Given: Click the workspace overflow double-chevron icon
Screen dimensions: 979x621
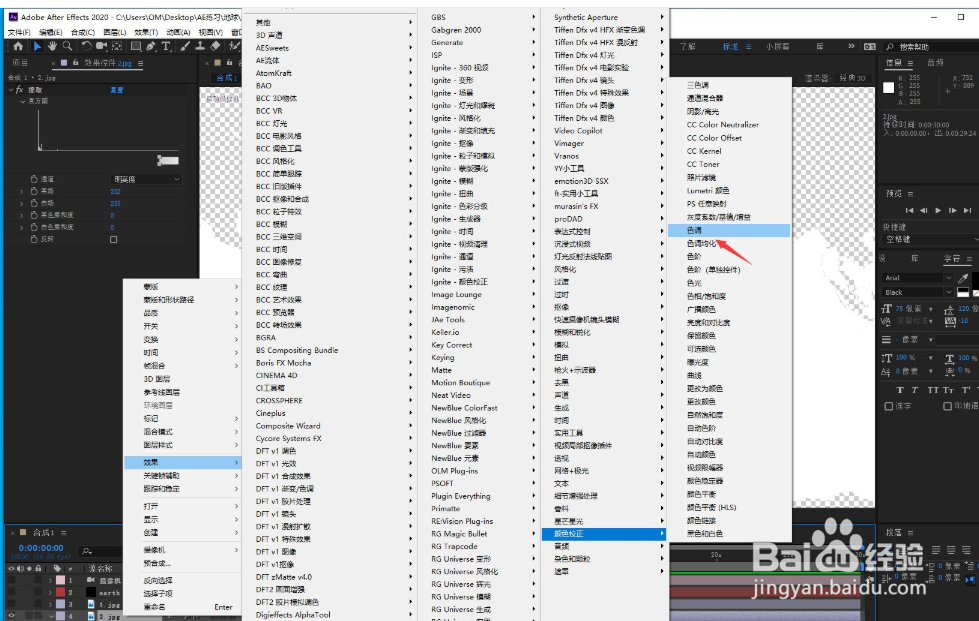Looking at the screenshot, I should point(851,46).
